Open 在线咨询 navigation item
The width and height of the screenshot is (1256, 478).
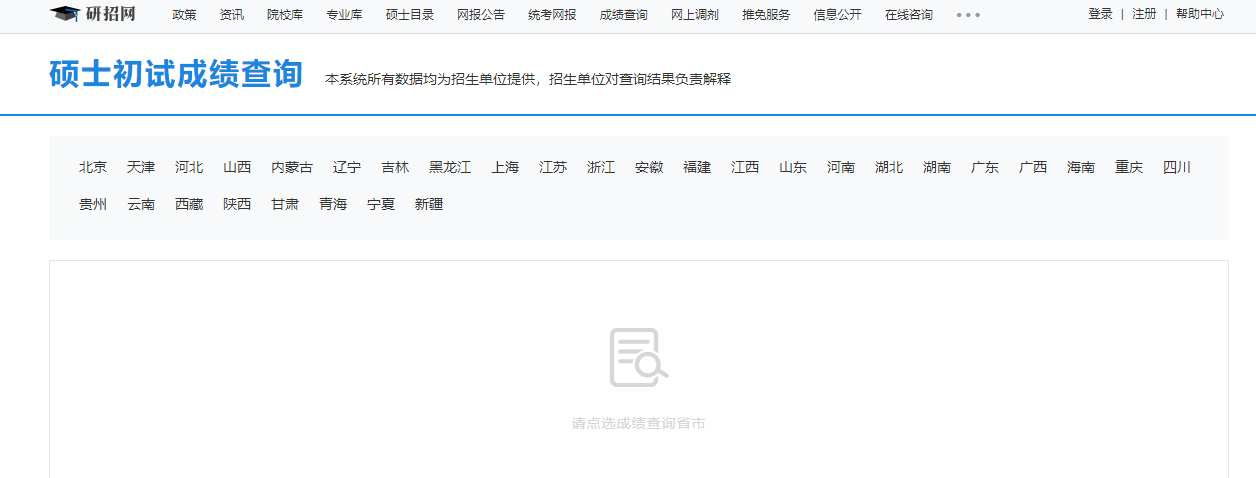pos(909,15)
